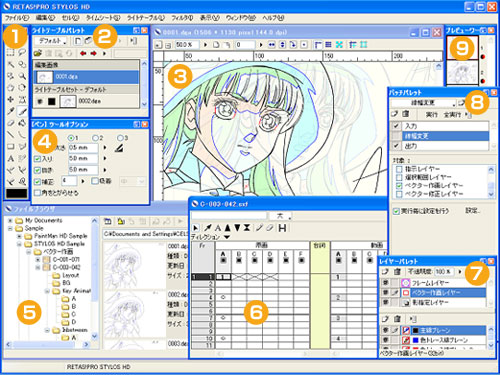Image resolution: width=500 pixels, height=375 pixels.
Task: Collapse the Sample folder node
Action: 10,228
